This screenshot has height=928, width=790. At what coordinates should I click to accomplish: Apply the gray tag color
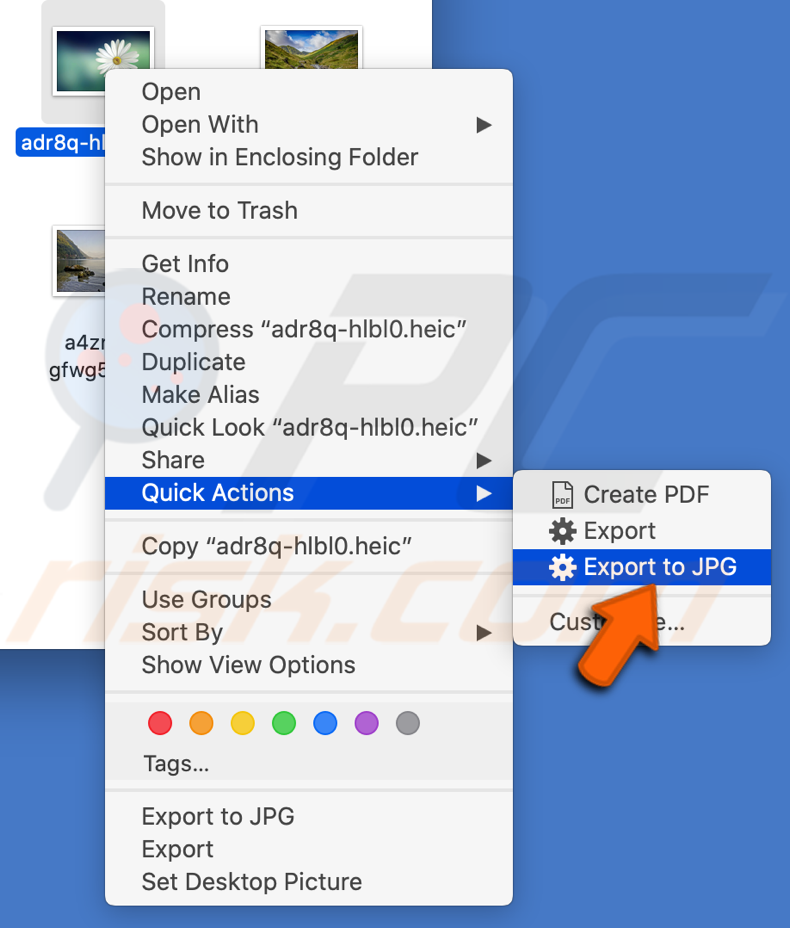(x=408, y=723)
